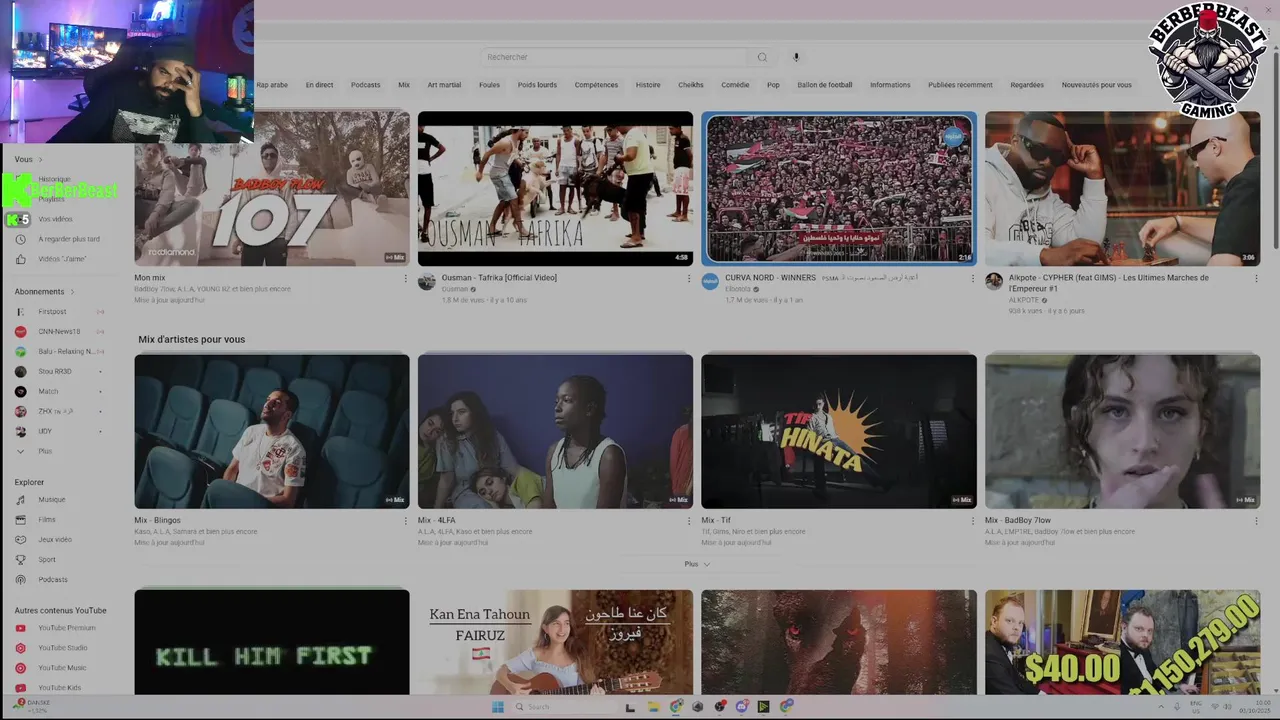Click the Rechercher search field
Viewport: 1280px width, 720px height.
coord(615,57)
